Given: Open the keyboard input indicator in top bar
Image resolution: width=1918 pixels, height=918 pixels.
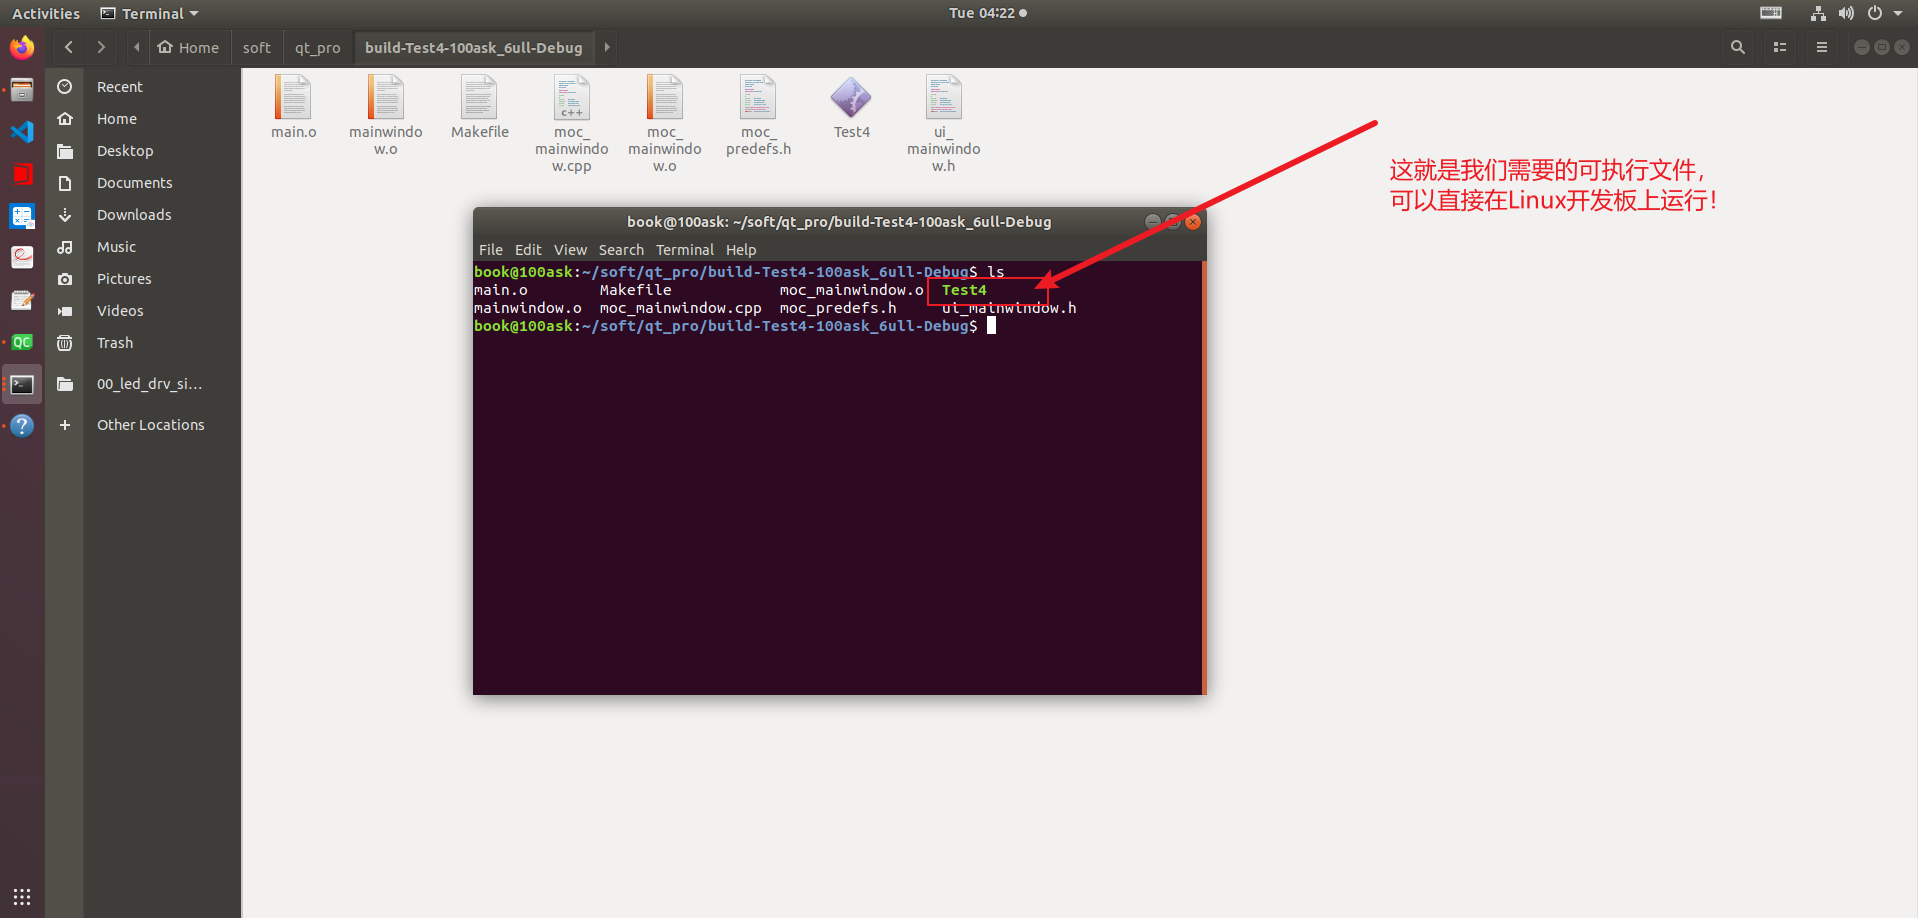Looking at the screenshot, I should [x=1770, y=13].
